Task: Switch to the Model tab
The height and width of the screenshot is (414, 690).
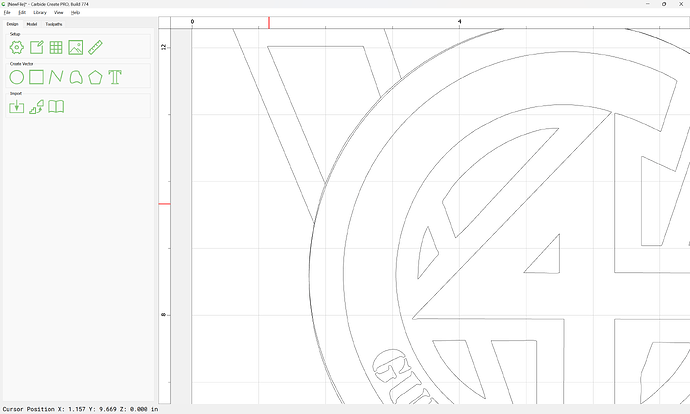Action: (32, 24)
